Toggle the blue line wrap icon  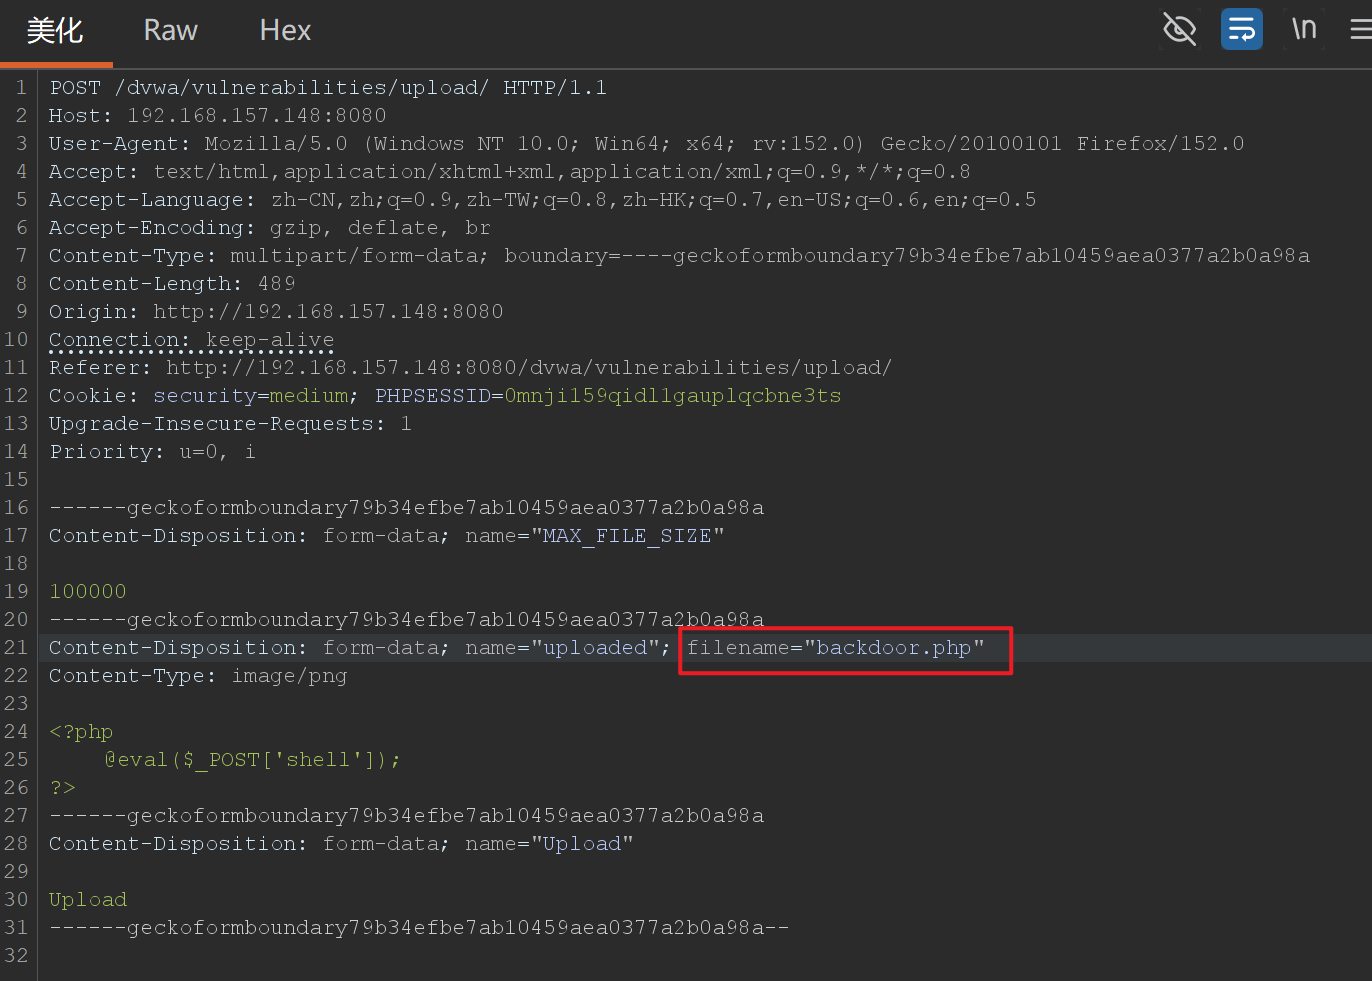1242,29
